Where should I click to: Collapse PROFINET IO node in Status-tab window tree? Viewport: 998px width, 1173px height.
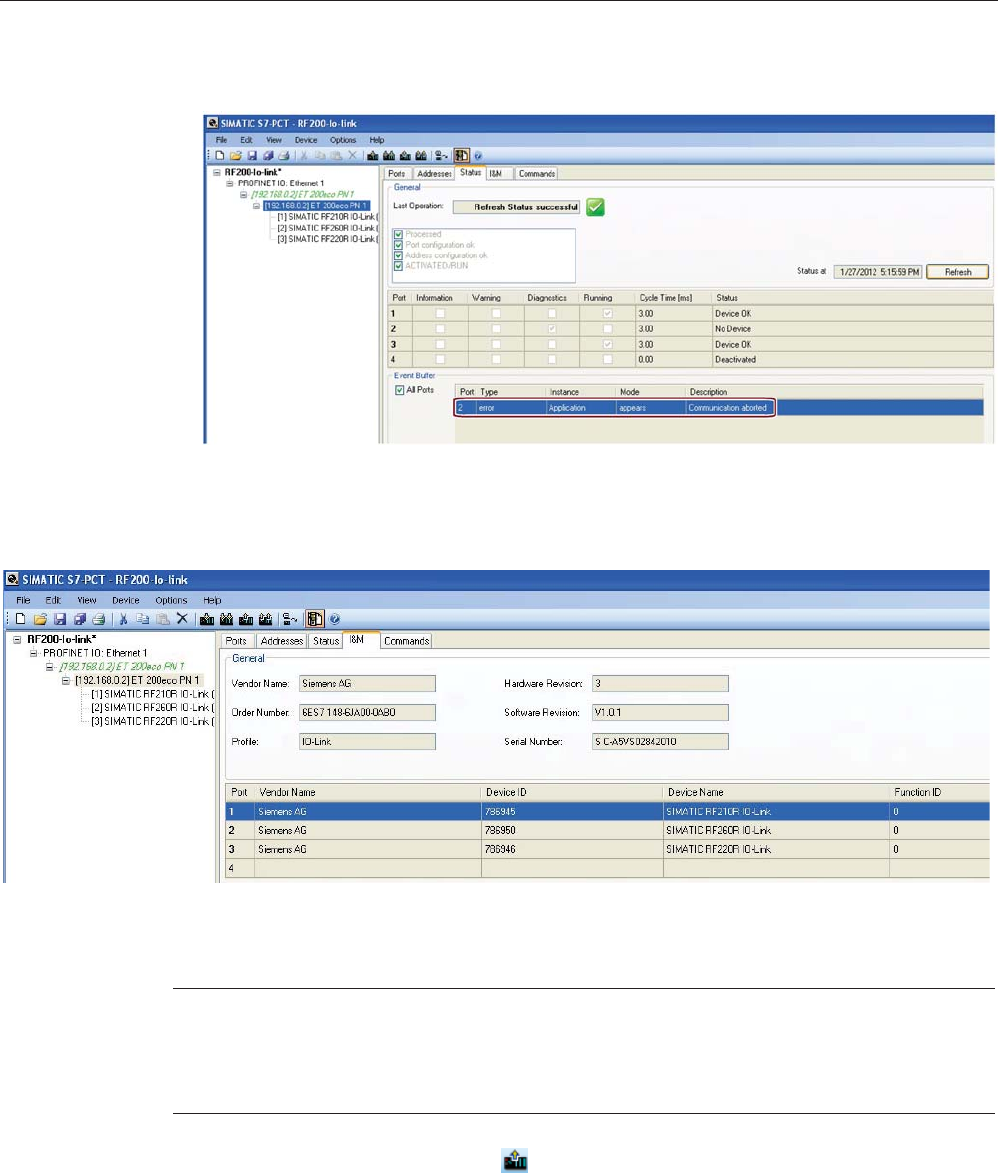[230, 183]
